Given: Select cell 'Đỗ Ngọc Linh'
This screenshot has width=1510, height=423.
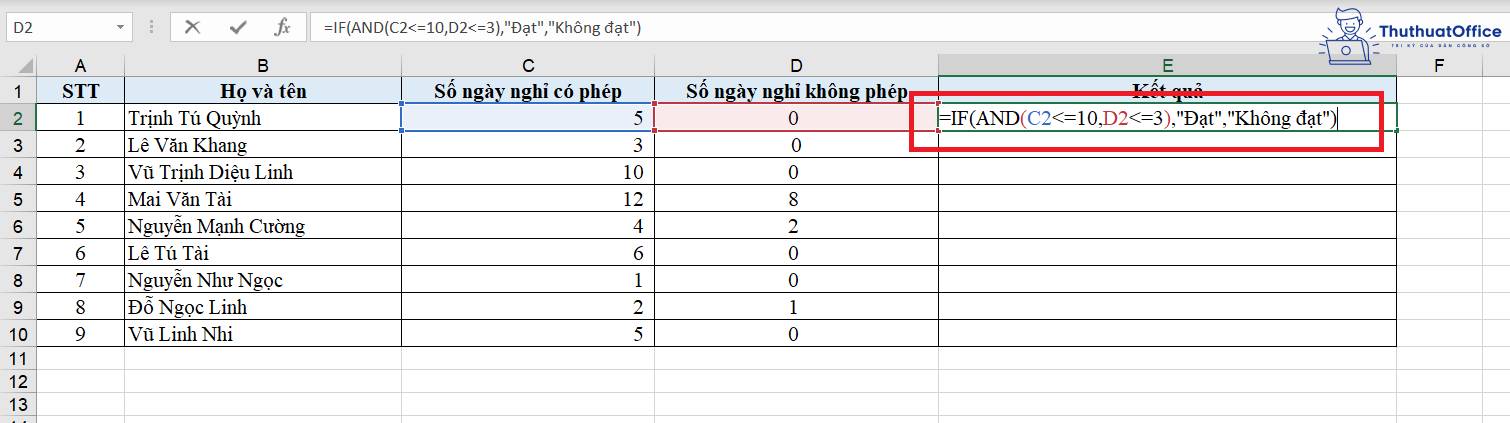Looking at the screenshot, I should point(263,307).
